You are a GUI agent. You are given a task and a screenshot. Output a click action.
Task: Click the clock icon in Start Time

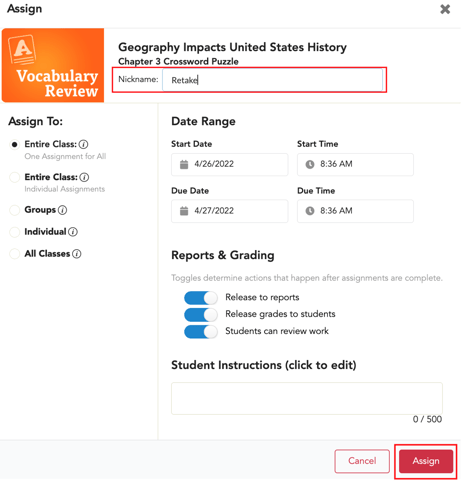click(310, 164)
